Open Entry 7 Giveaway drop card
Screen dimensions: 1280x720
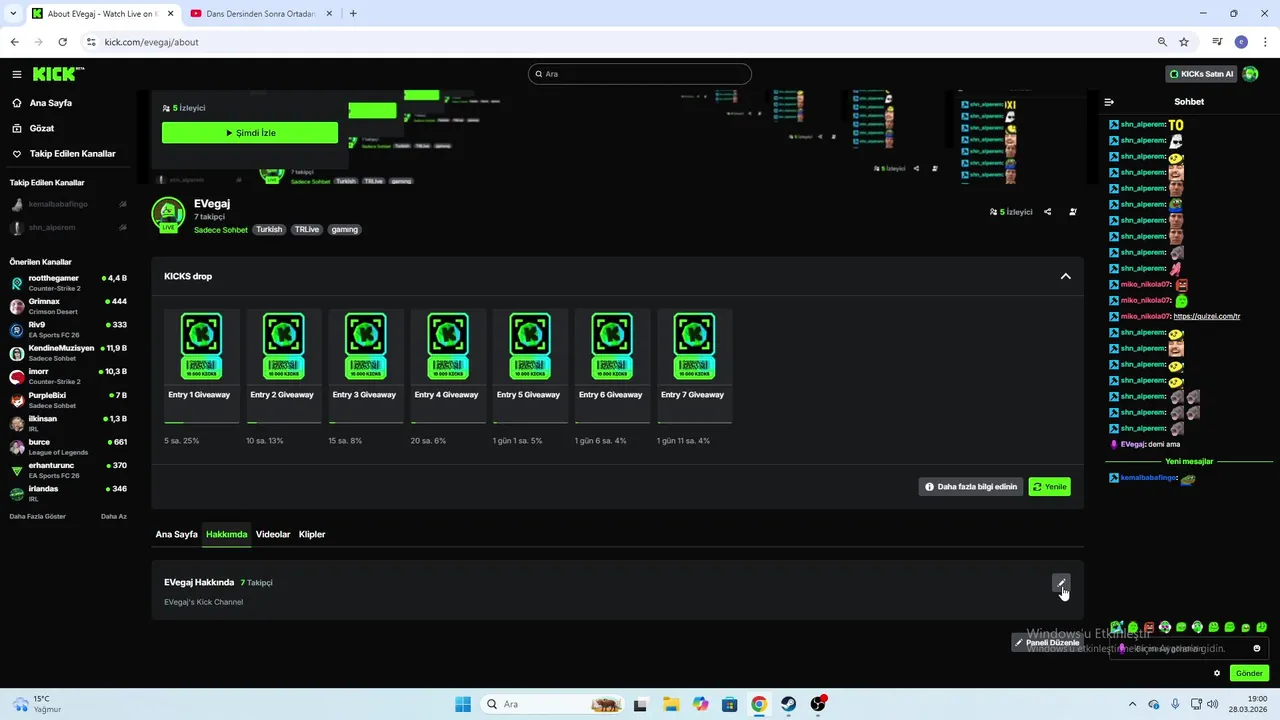point(693,366)
